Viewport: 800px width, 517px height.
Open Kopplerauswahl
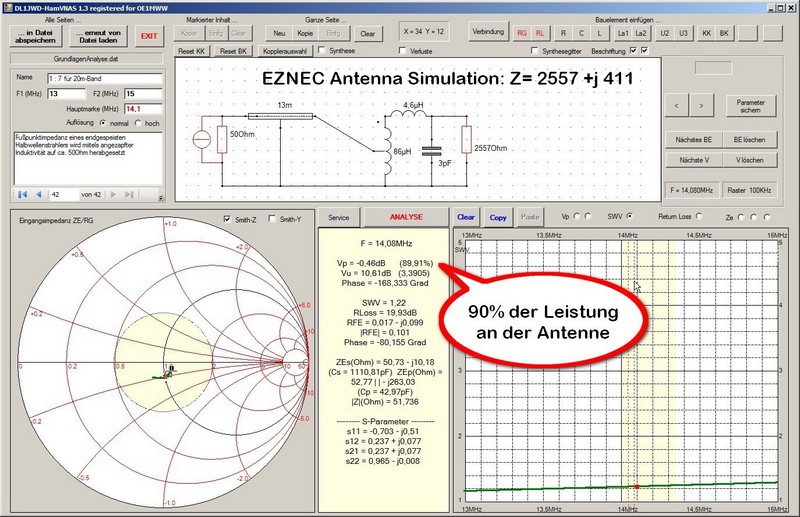(x=285, y=51)
